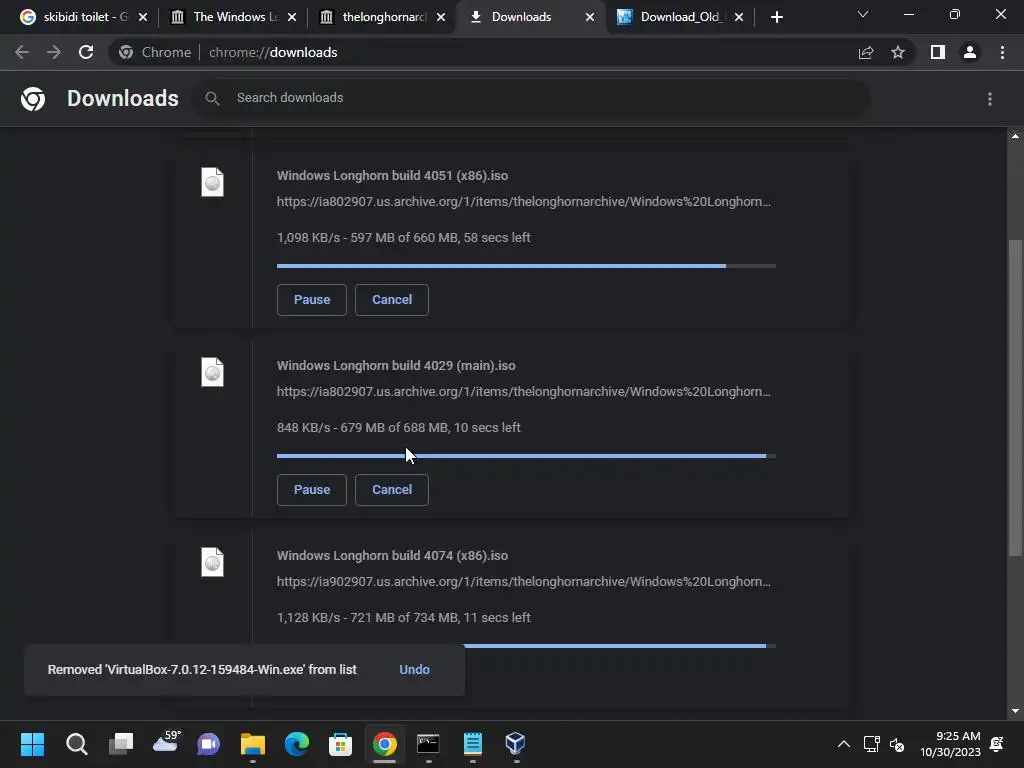Go back using the browser back arrow

(22, 52)
